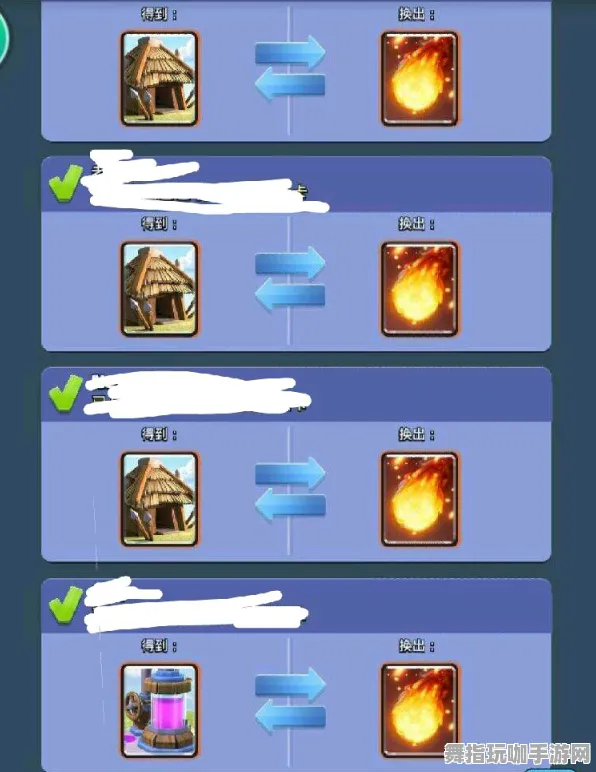Screen dimensions: 596x772
Task: Tap the swap arrows in the second trade
Action: tap(290, 279)
